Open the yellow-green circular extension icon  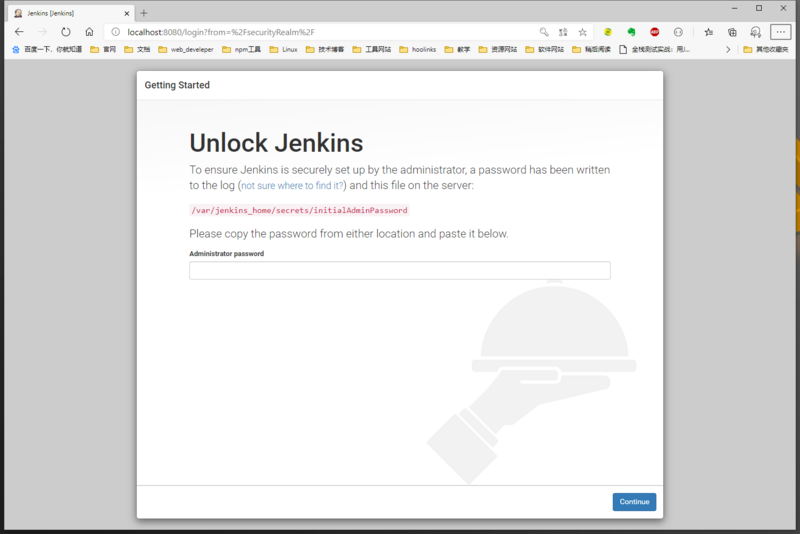tap(608, 32)
